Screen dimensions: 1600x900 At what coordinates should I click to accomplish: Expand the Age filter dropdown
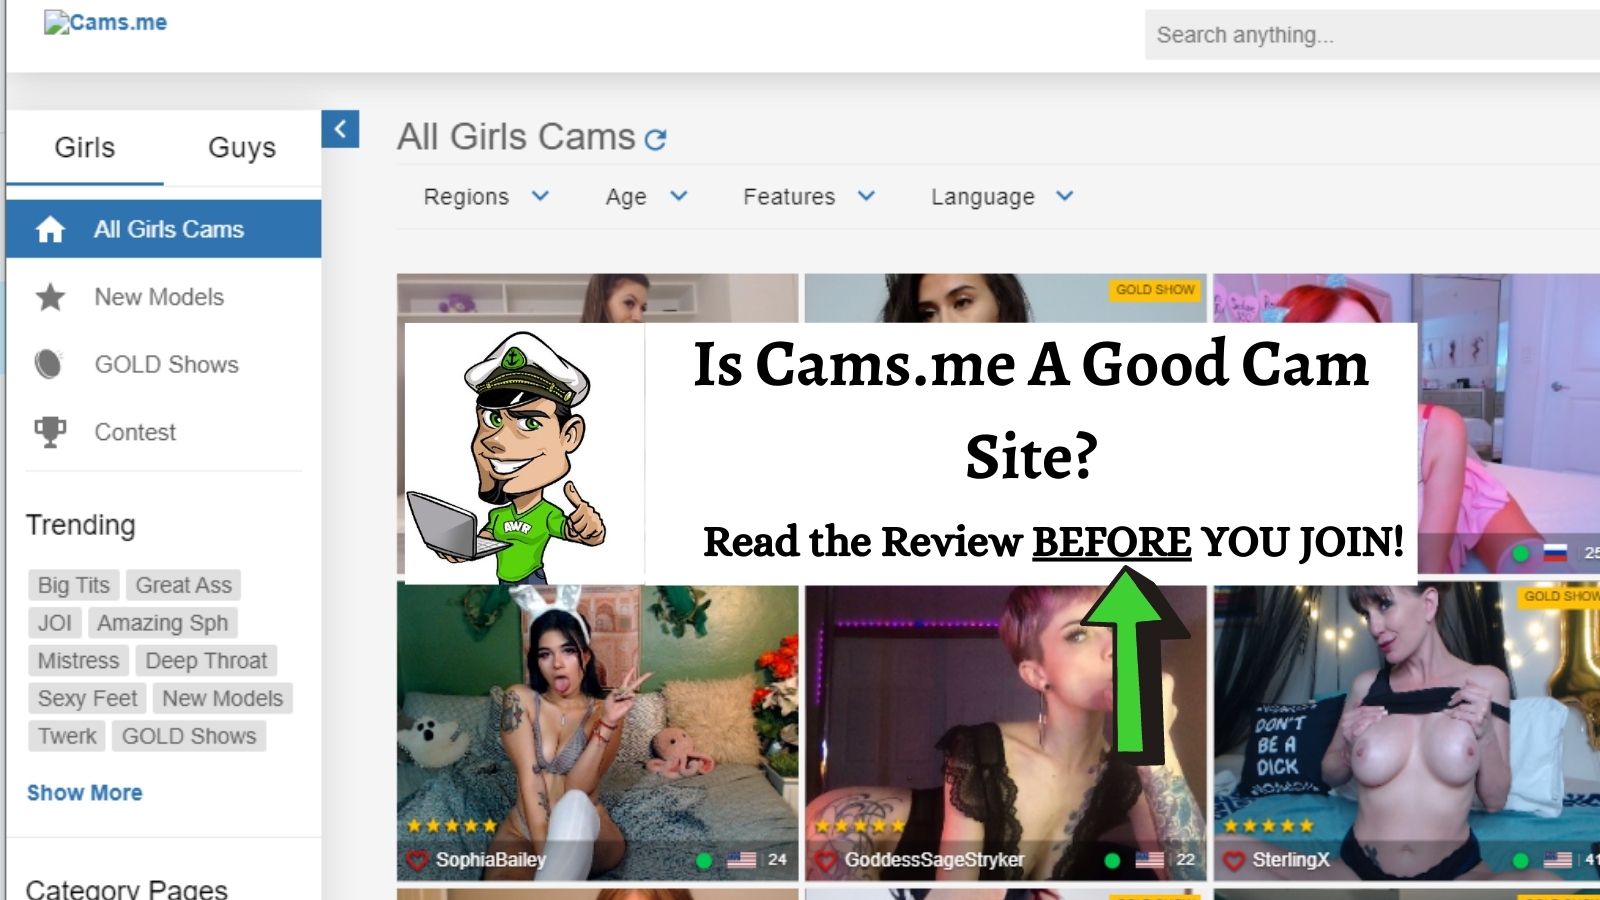tap(646, 197)
